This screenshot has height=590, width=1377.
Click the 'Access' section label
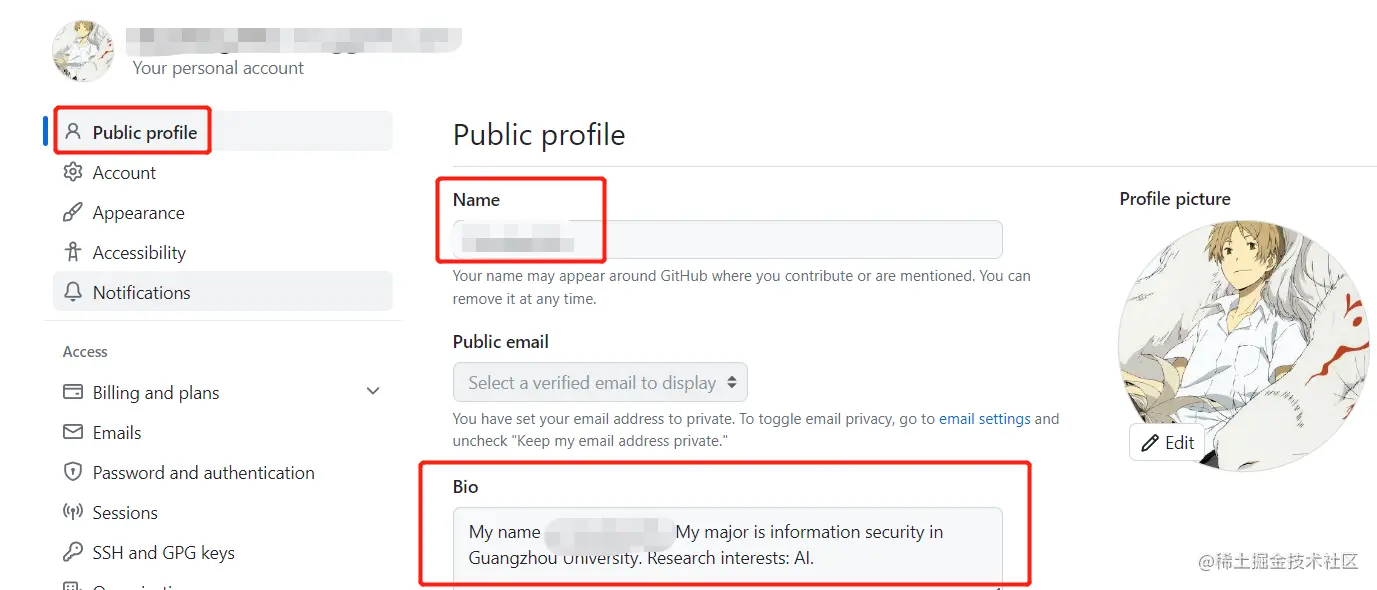click(85, 352)
